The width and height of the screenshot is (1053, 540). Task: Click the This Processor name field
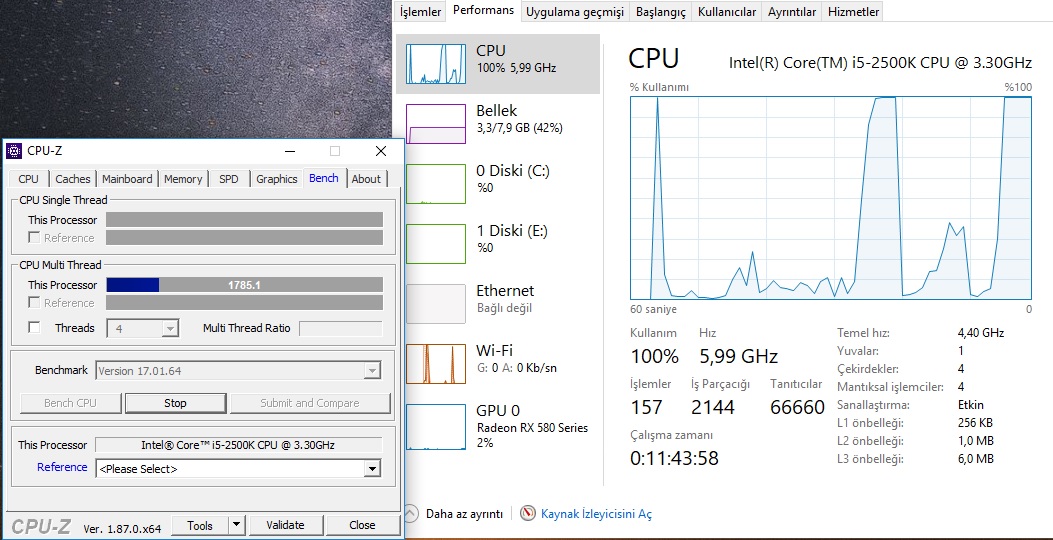click(x=238, y=445)
